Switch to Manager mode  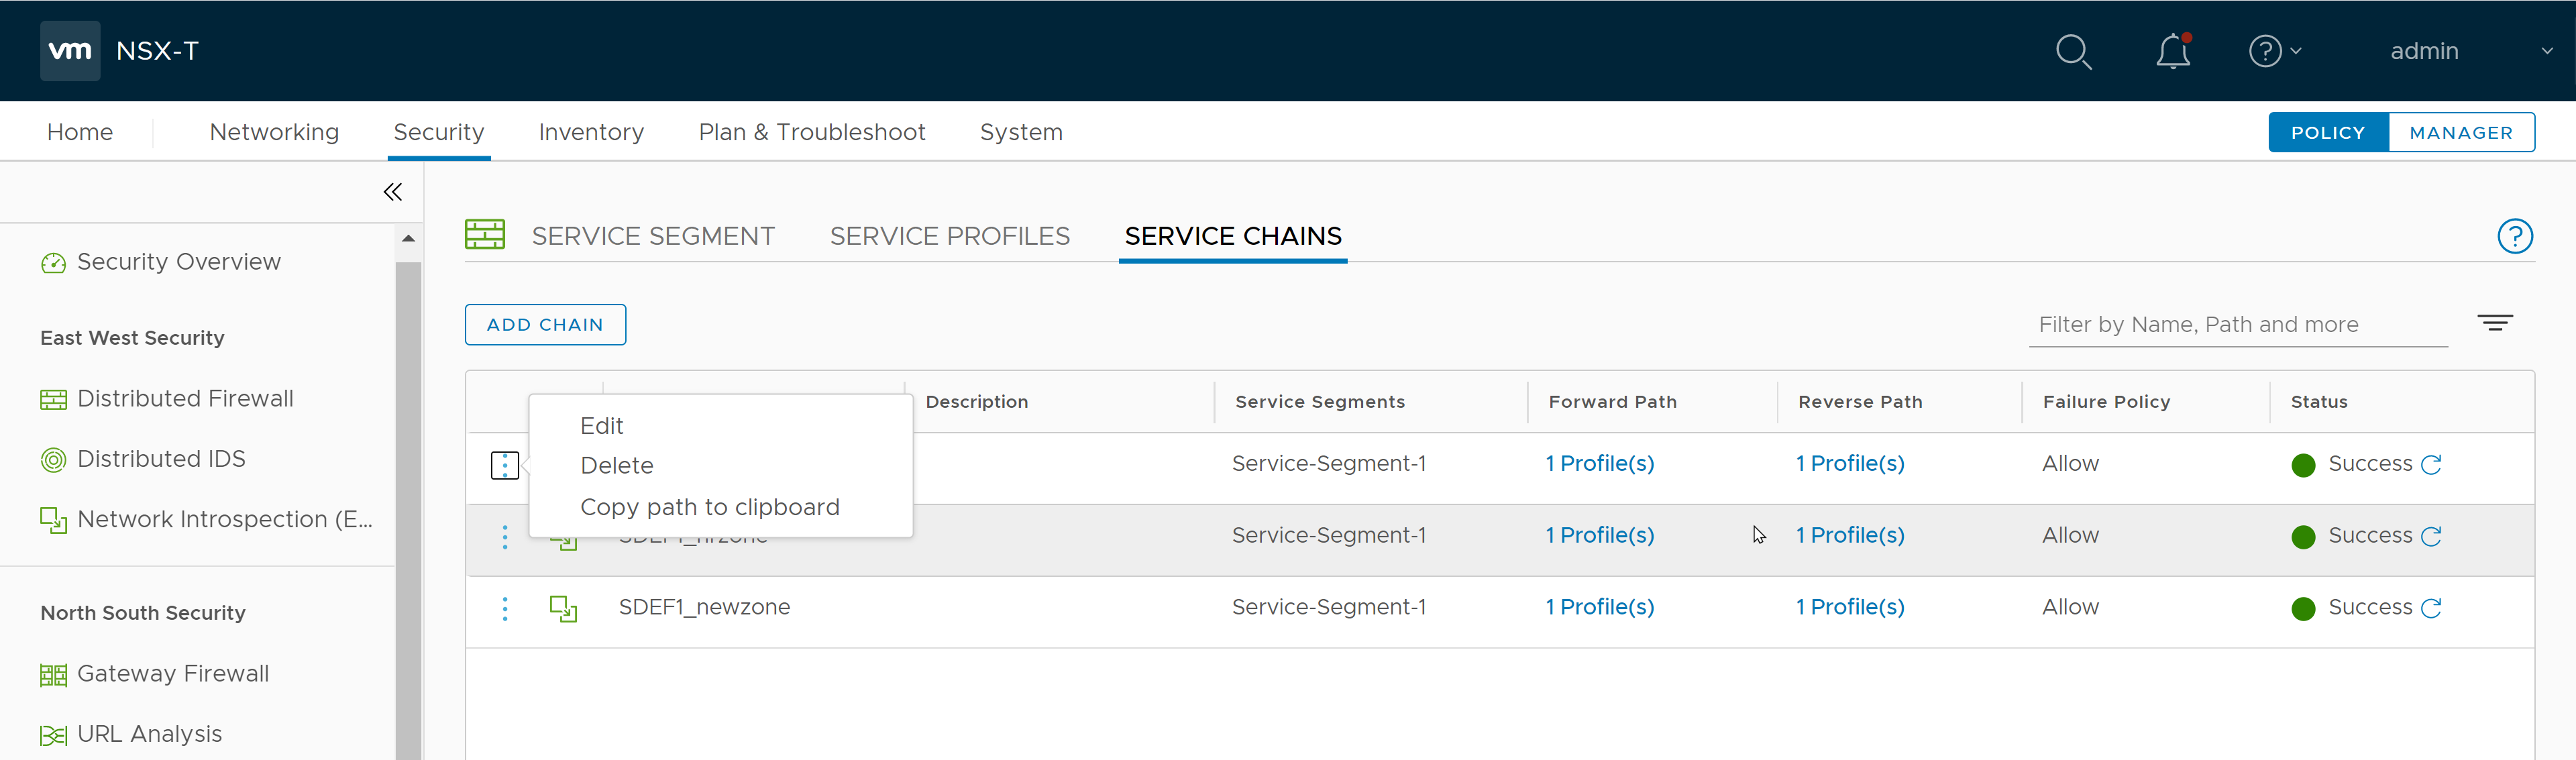2460,133
